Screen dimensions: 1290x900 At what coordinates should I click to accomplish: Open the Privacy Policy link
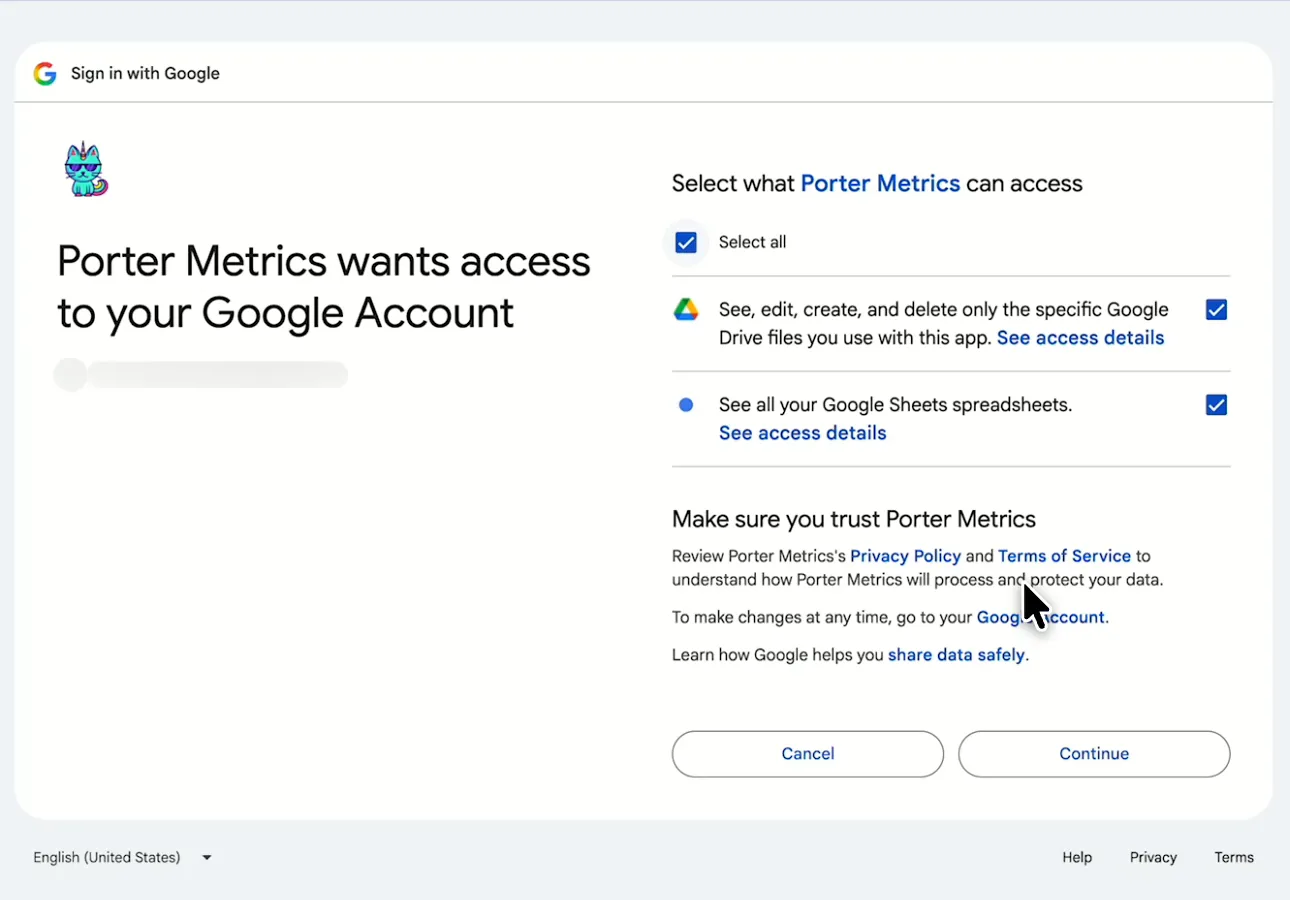point(906,556)
